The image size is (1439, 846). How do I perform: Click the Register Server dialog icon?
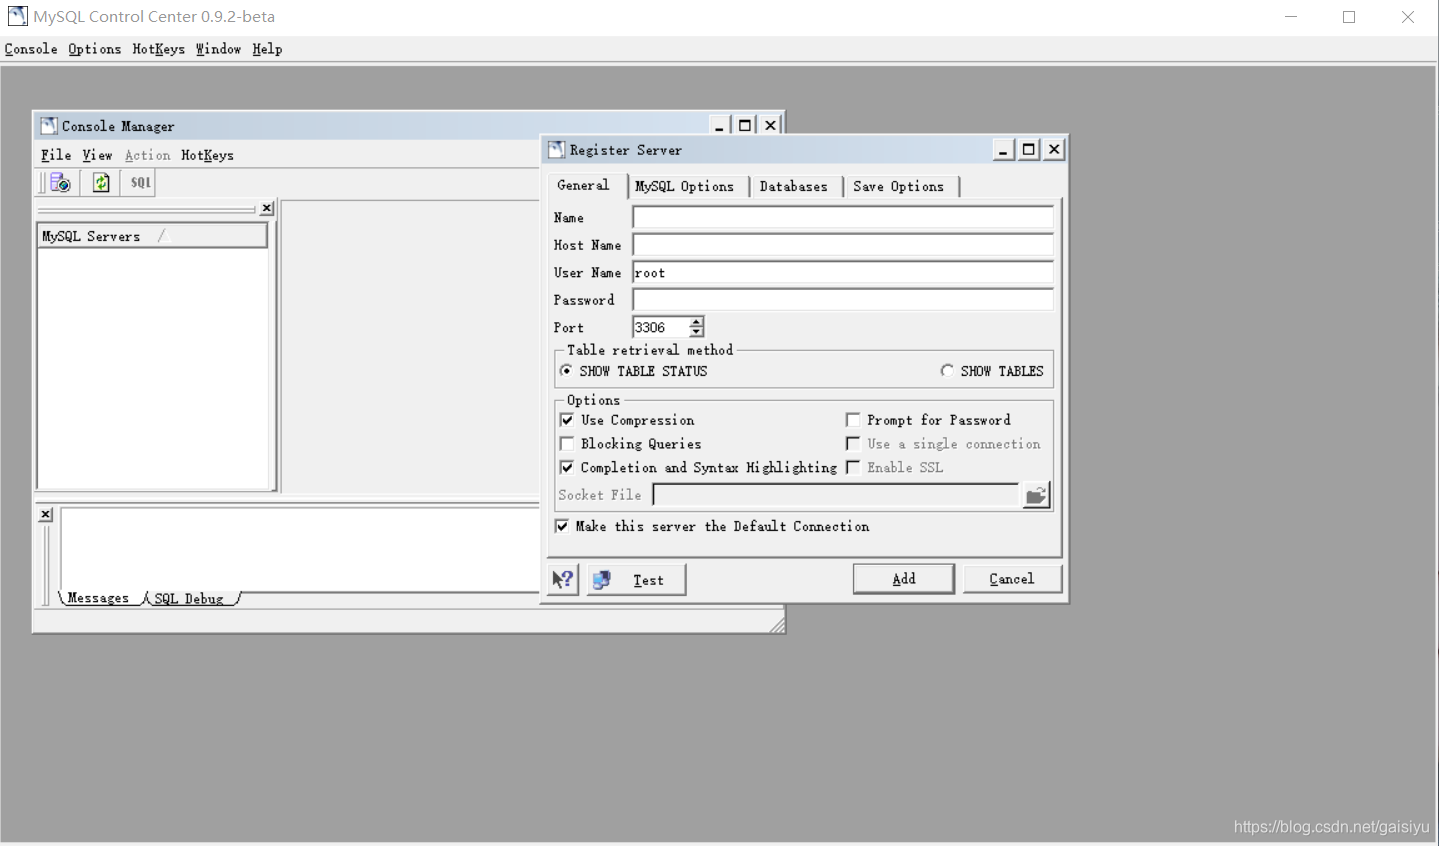(x=556, y=149)
